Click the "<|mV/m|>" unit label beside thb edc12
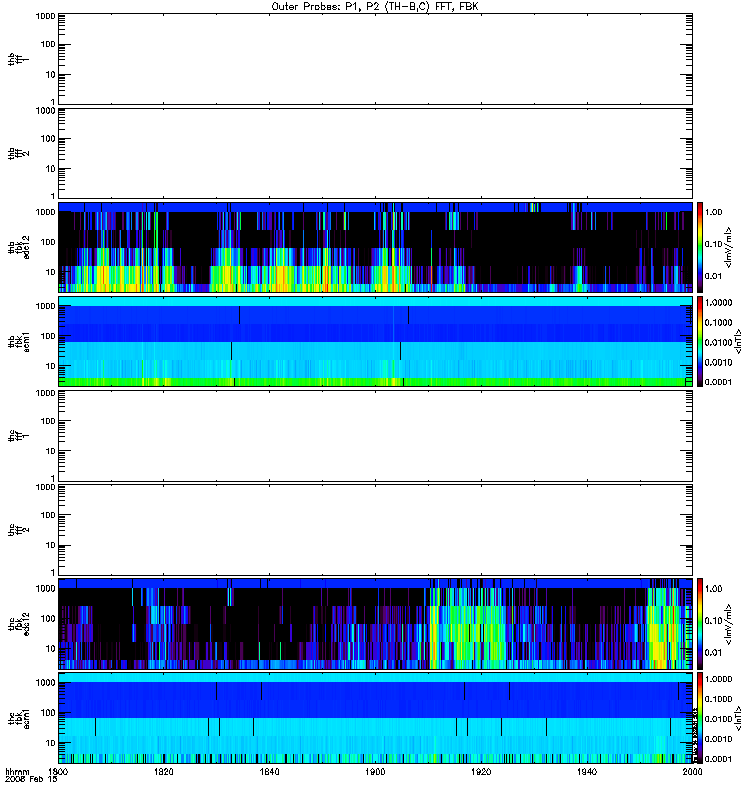750x800 pixels. pos(729,247)
